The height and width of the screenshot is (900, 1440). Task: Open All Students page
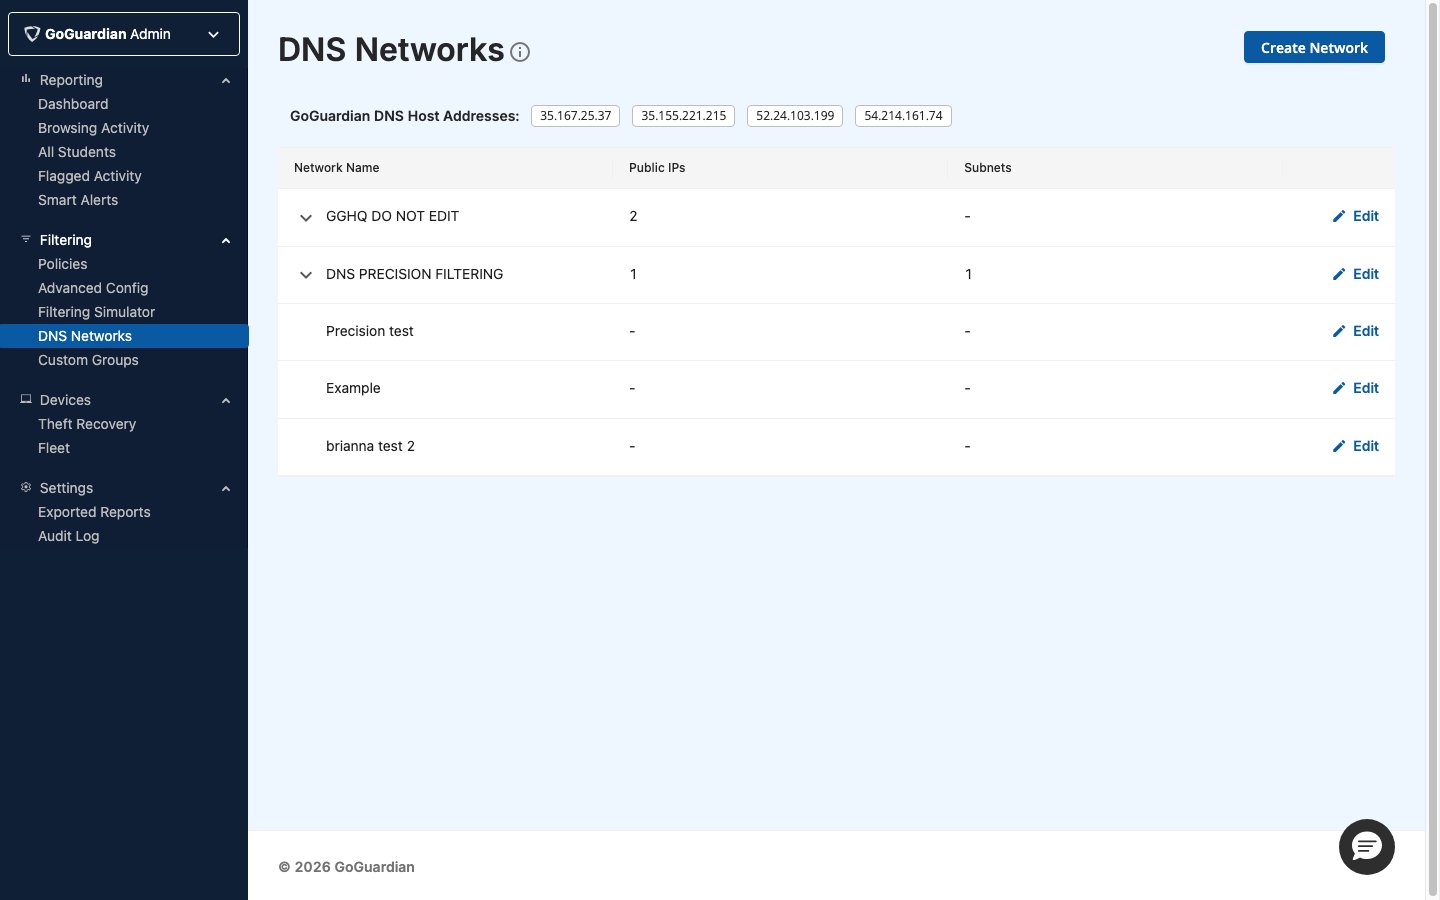(77, 152)
